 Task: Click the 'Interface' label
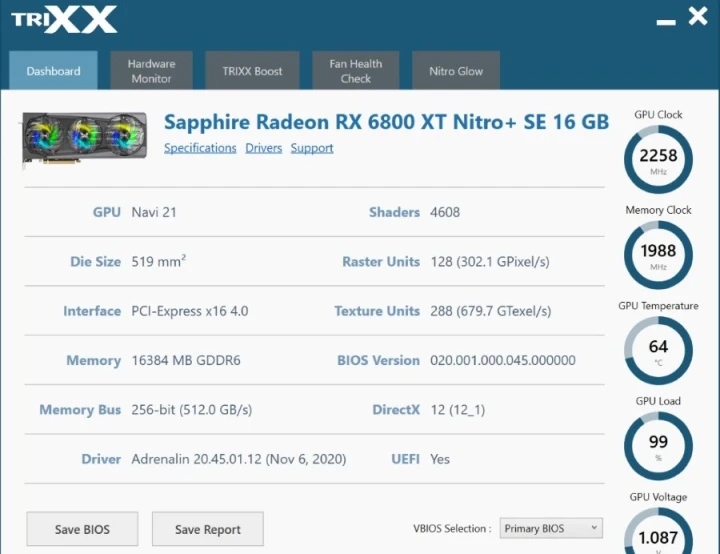[92, 311]
